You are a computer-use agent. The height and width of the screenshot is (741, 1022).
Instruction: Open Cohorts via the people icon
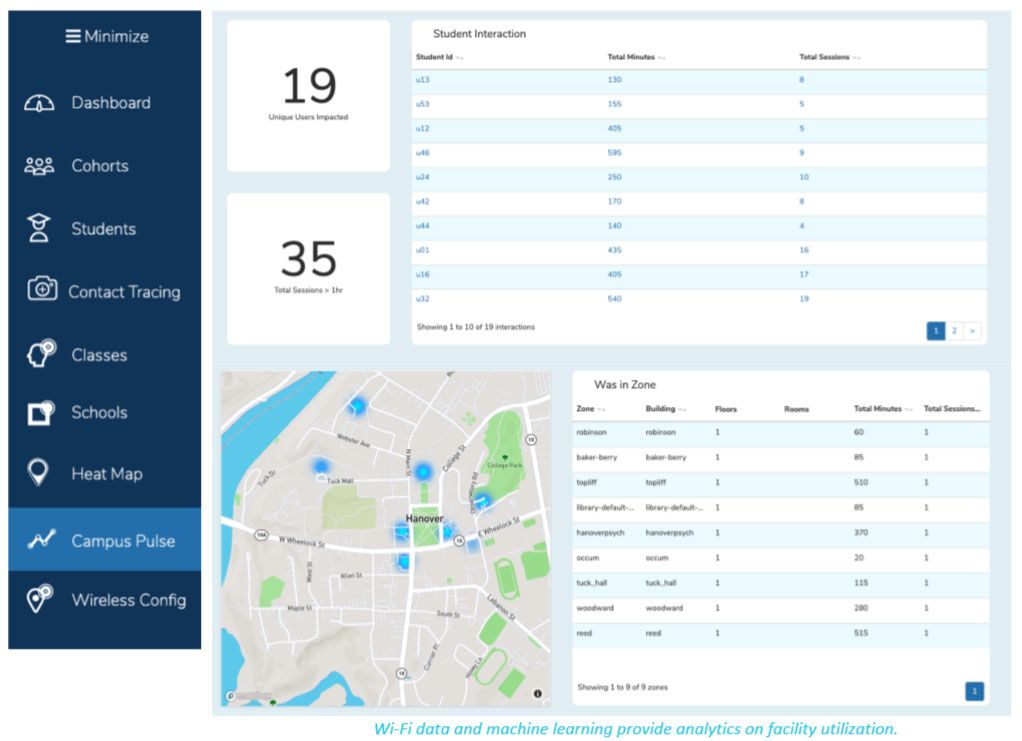[39, 166]
